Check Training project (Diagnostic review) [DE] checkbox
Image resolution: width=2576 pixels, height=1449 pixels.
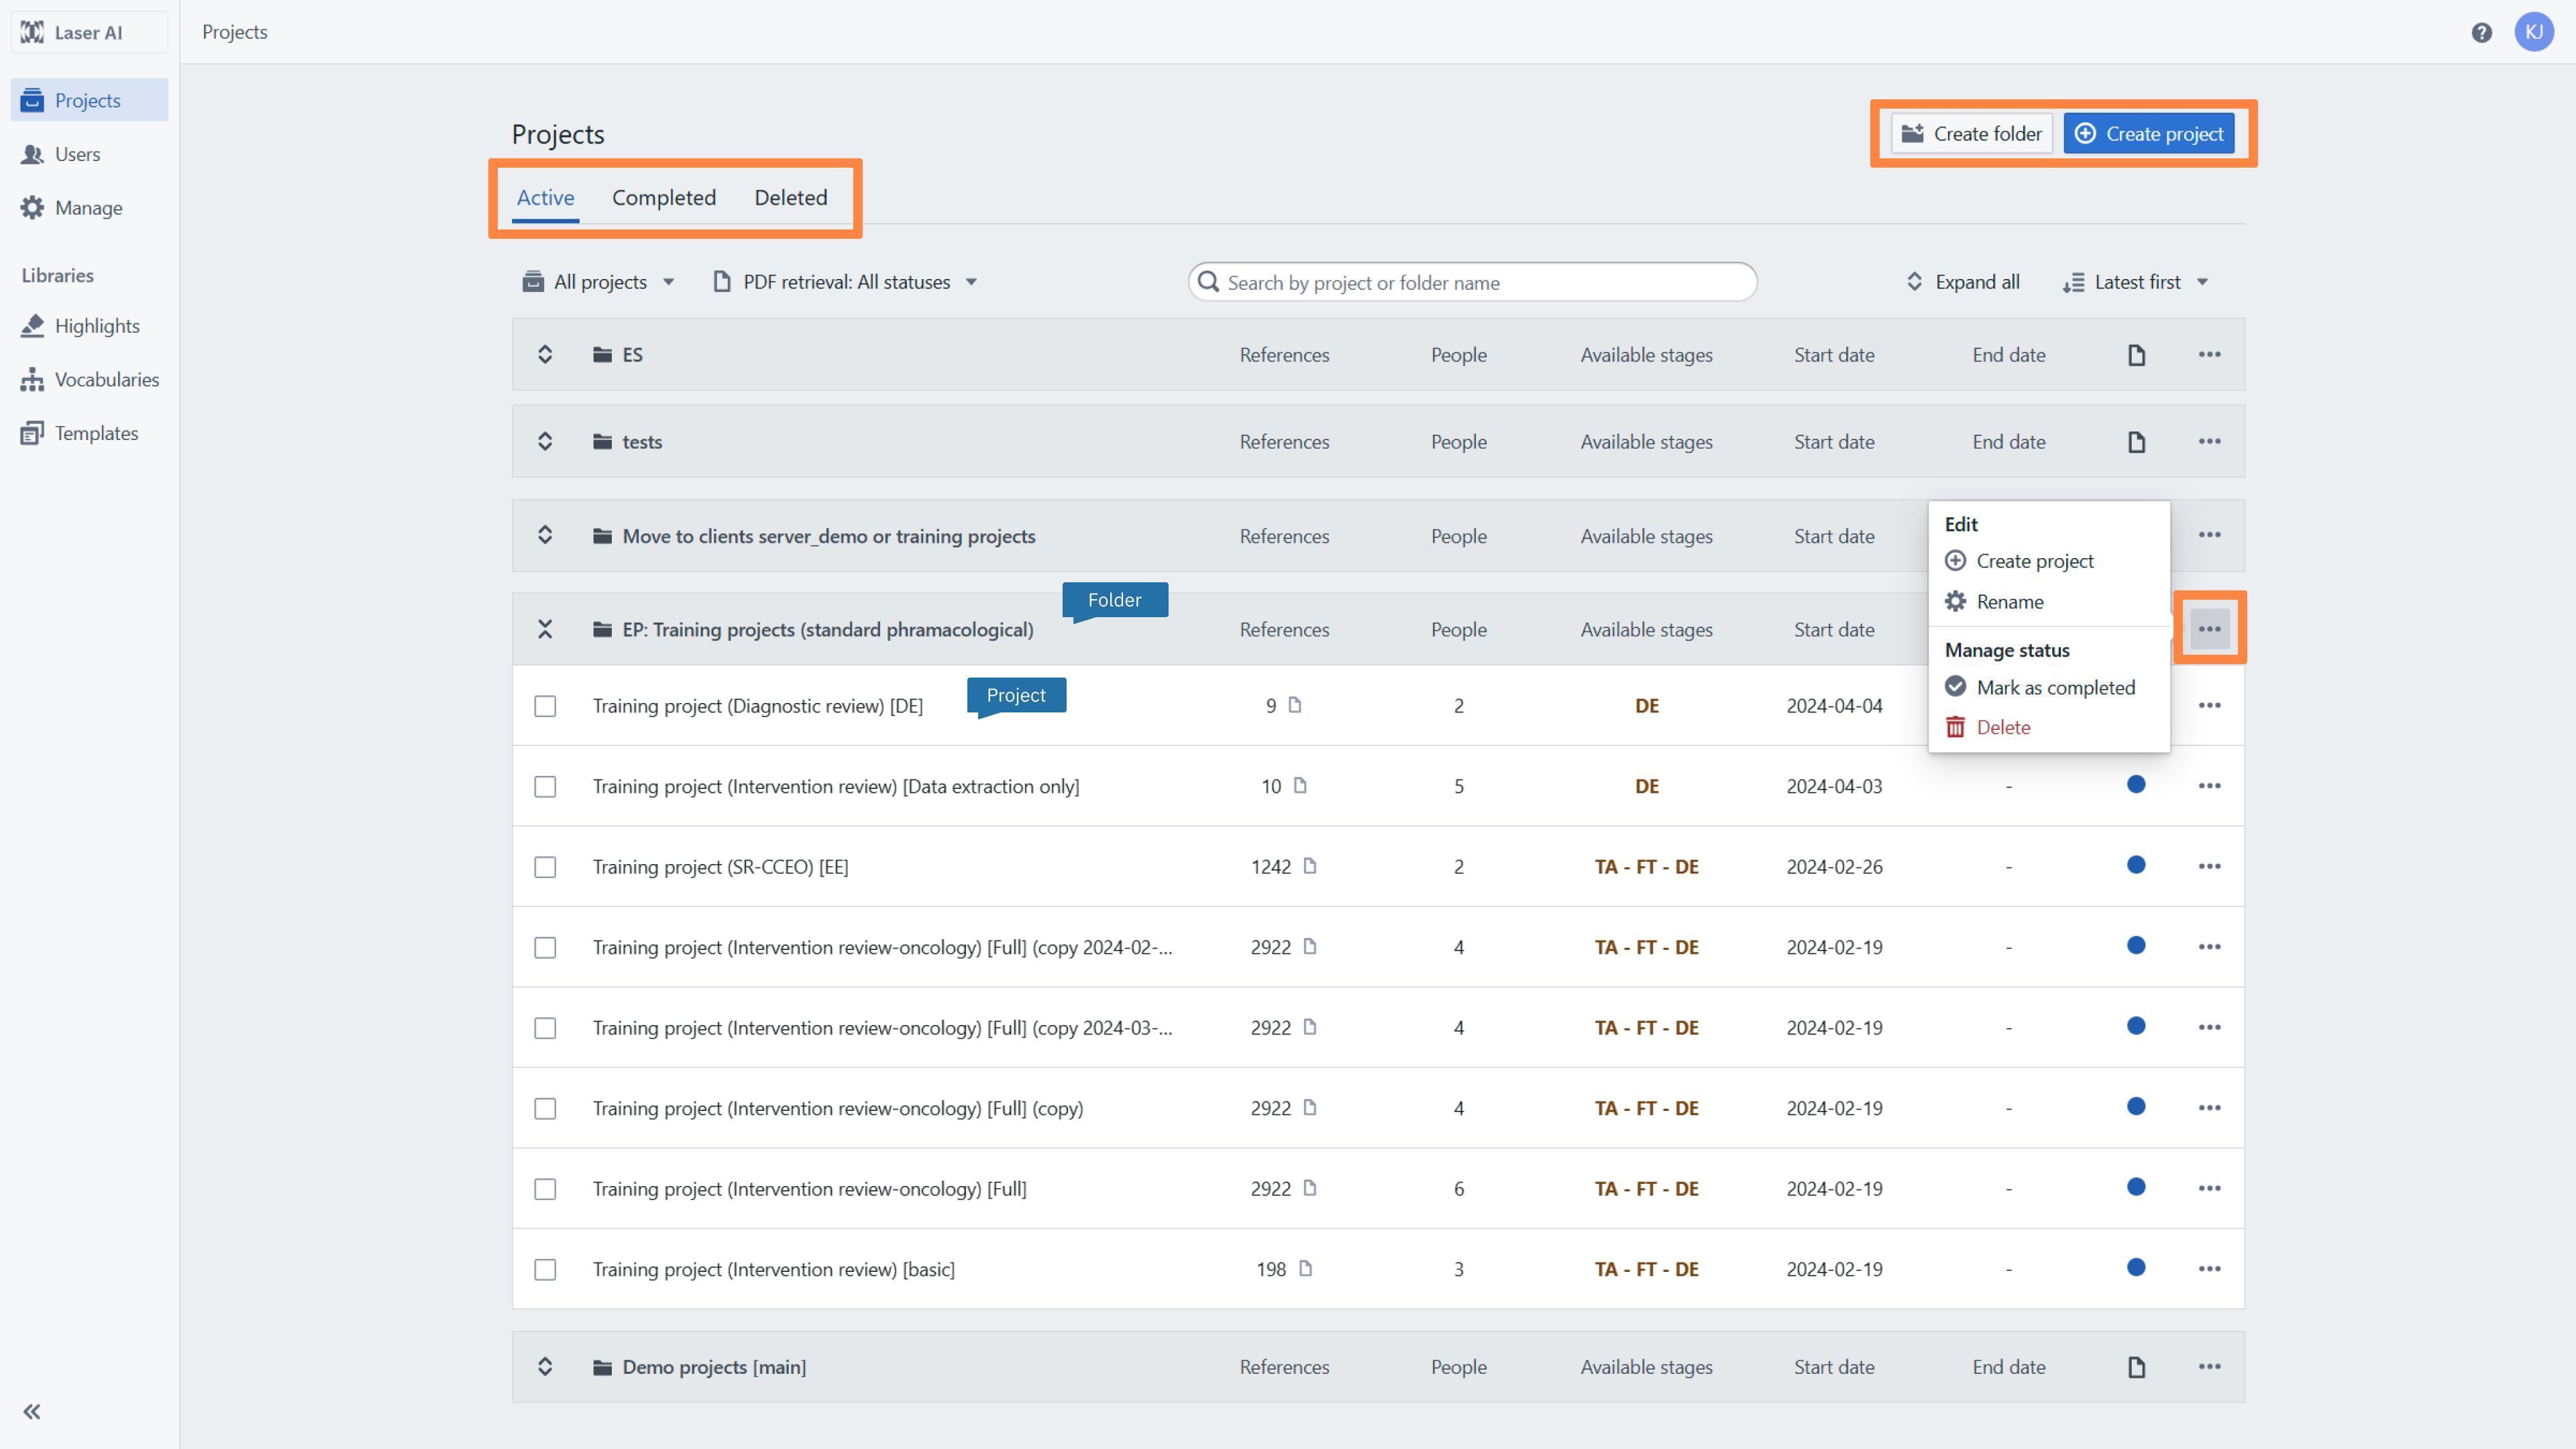[545, 706]
